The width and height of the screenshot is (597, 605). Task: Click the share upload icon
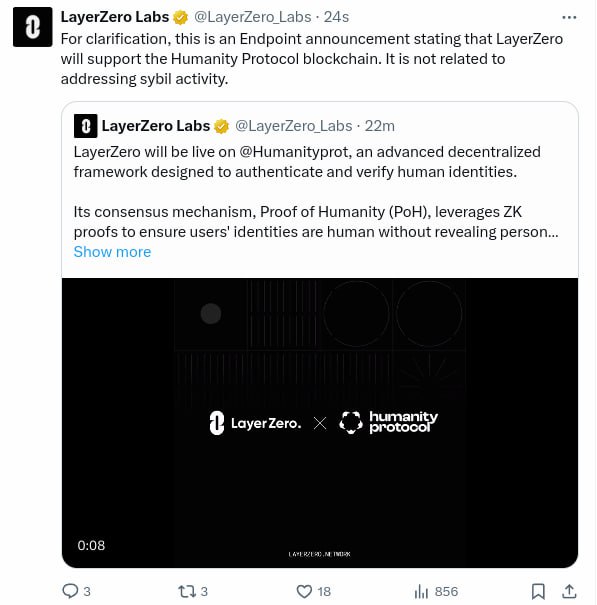pyautogui.click(x=569, y=591)
